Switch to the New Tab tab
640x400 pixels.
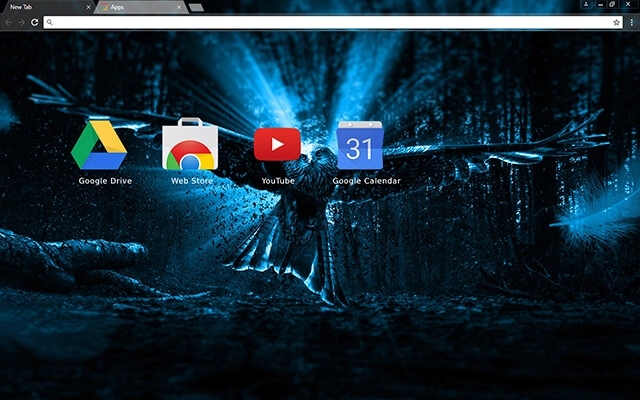[47, 7]
